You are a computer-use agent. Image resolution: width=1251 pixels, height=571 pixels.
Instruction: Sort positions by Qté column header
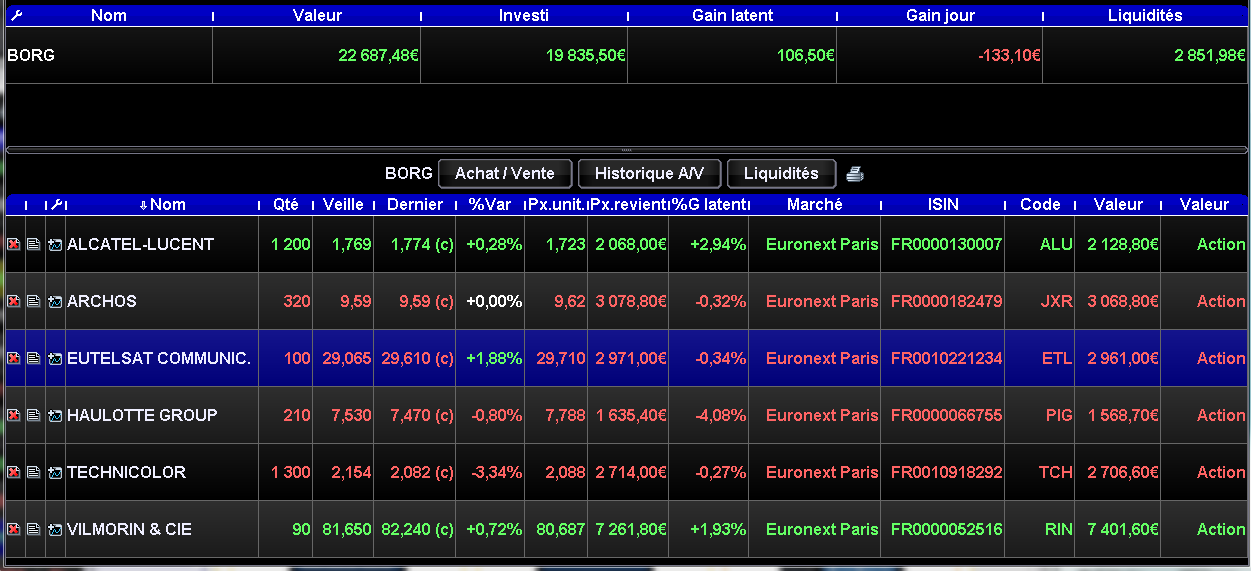[x=286, y=204]
